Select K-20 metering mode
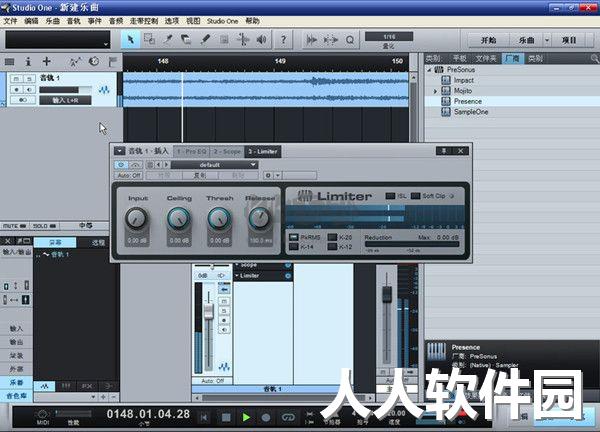Image resolution: width=600 pixels, height=432 pixels. coord(332,237)
